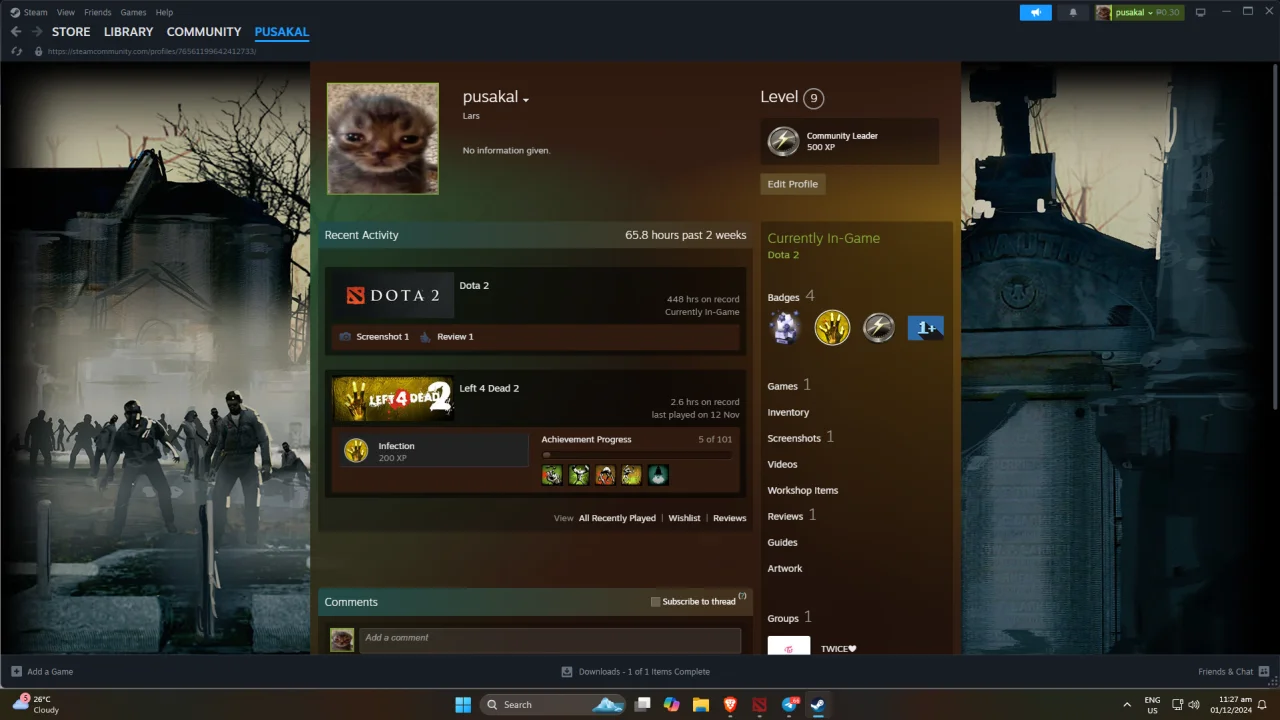Image resolution: width=1280 pixels, height=720 pixels.
Task: Open the second Left 4 Dead 2 achievement icon
Action: click(579, 475)
